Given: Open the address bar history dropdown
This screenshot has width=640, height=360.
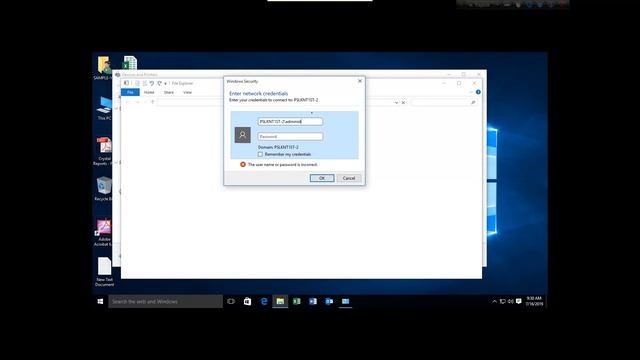Looking at the screenshot, I should pyautogui.click(x=396, y=103).
